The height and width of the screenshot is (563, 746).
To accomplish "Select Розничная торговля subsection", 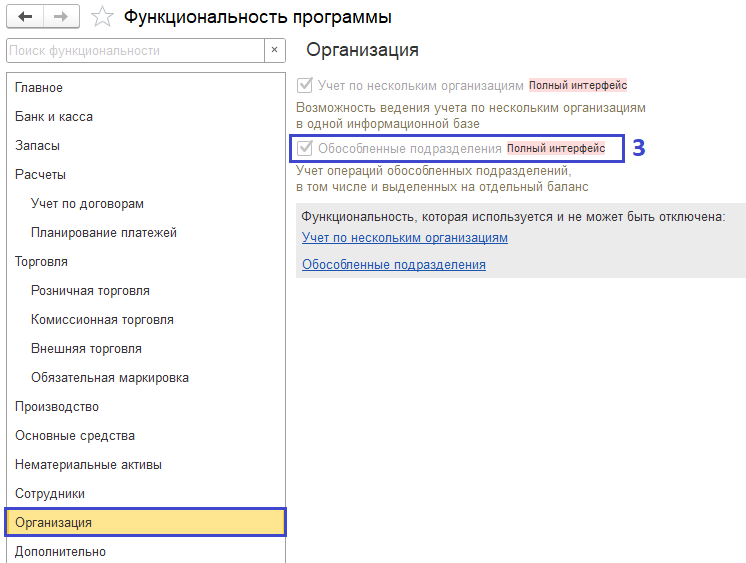I will (x=90, y=291).
